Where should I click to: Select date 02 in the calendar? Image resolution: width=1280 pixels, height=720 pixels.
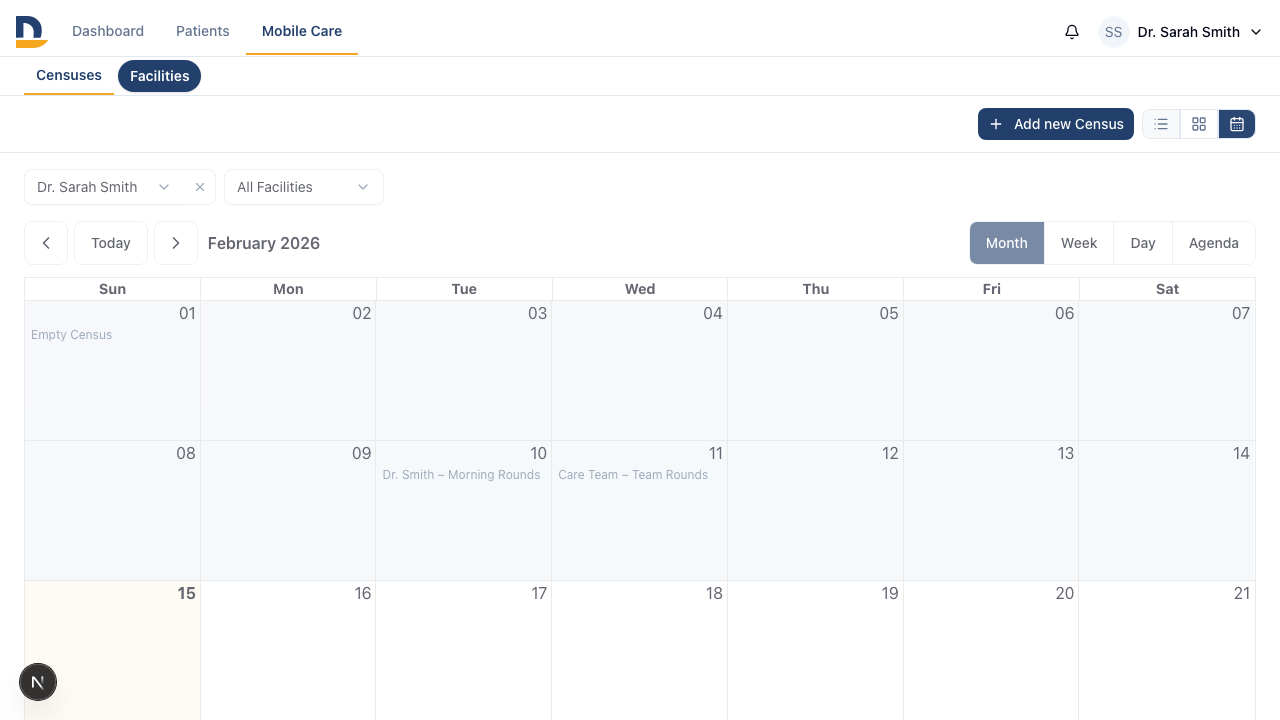click(x=362, y=313)
